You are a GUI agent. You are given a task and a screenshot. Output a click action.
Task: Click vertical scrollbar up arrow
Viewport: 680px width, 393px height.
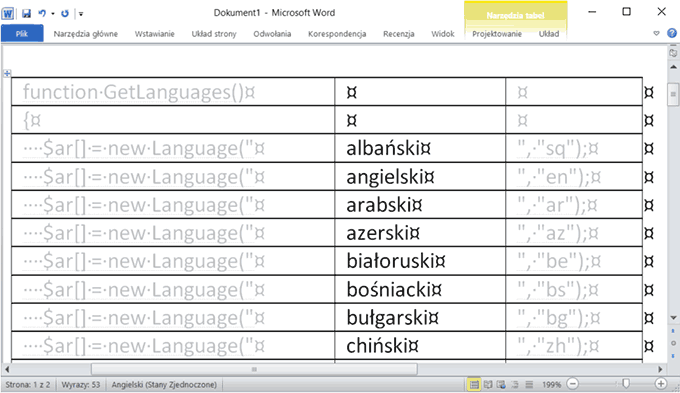pos(673,67)
